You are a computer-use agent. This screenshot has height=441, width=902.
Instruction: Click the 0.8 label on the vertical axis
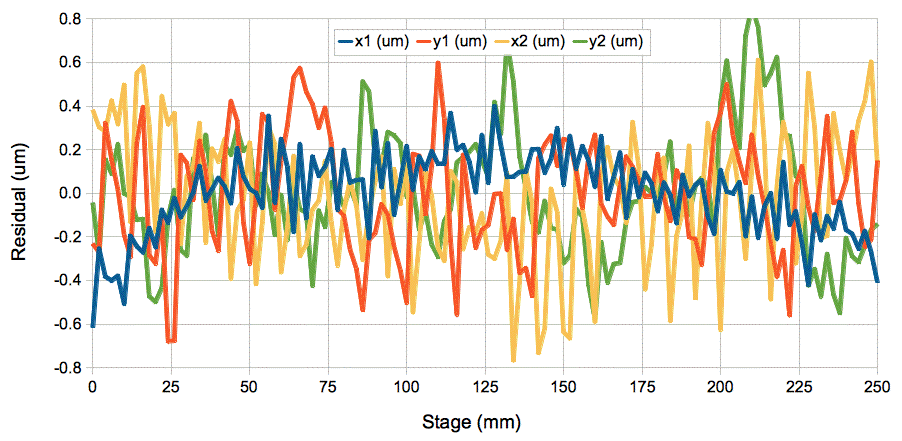(x=69, y=18)
